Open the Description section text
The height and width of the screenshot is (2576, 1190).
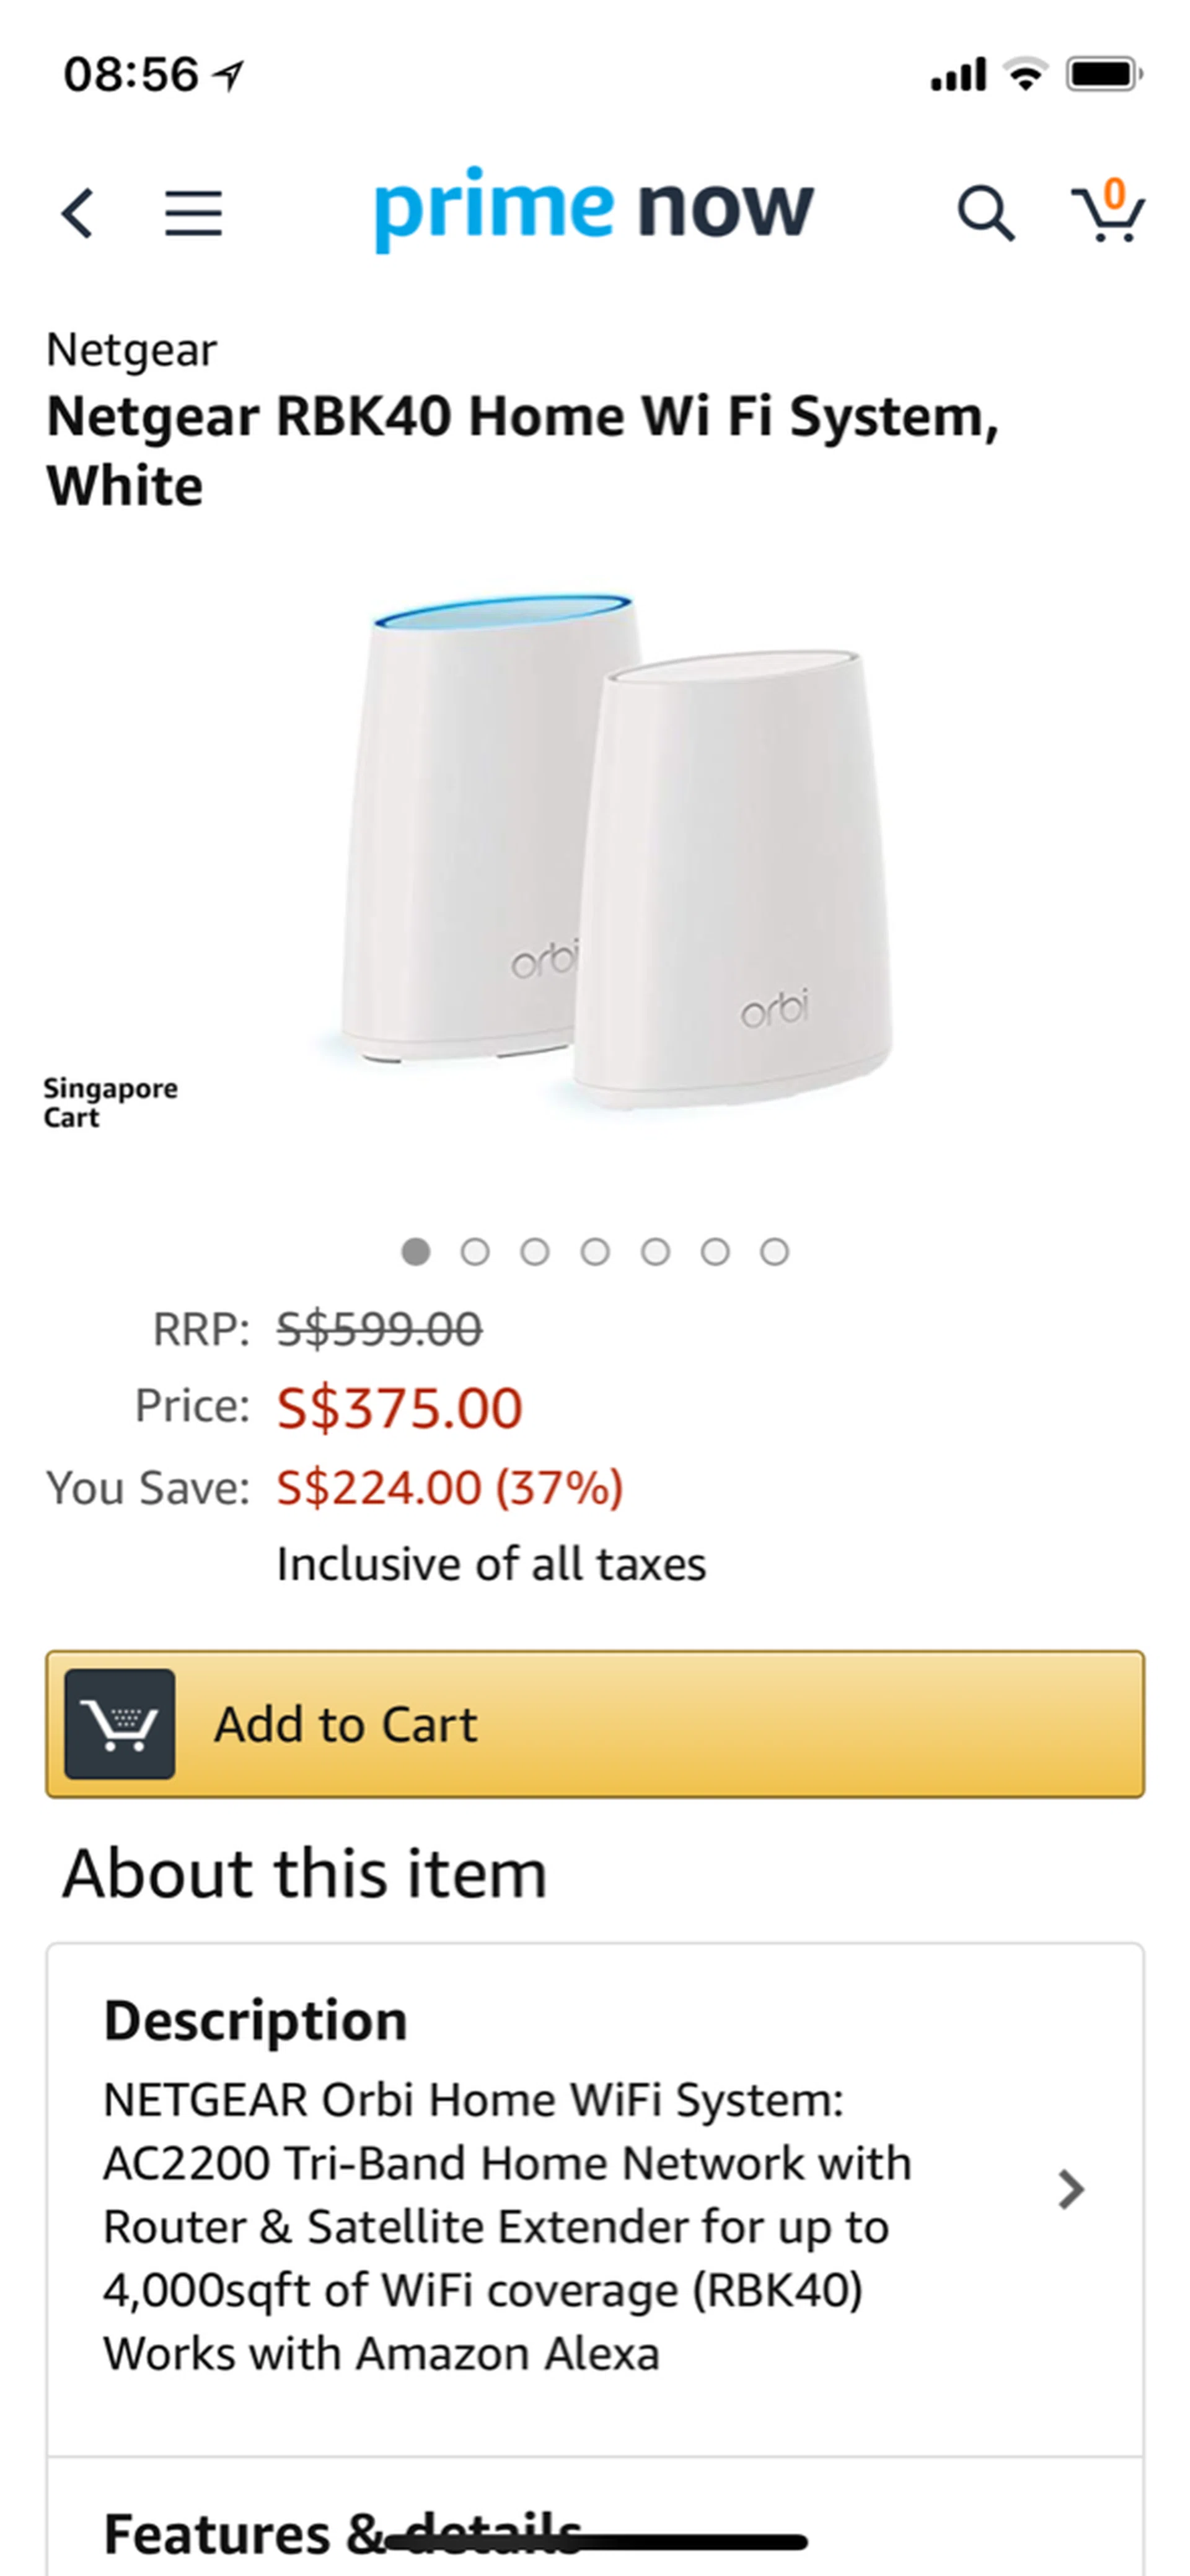506,2225
